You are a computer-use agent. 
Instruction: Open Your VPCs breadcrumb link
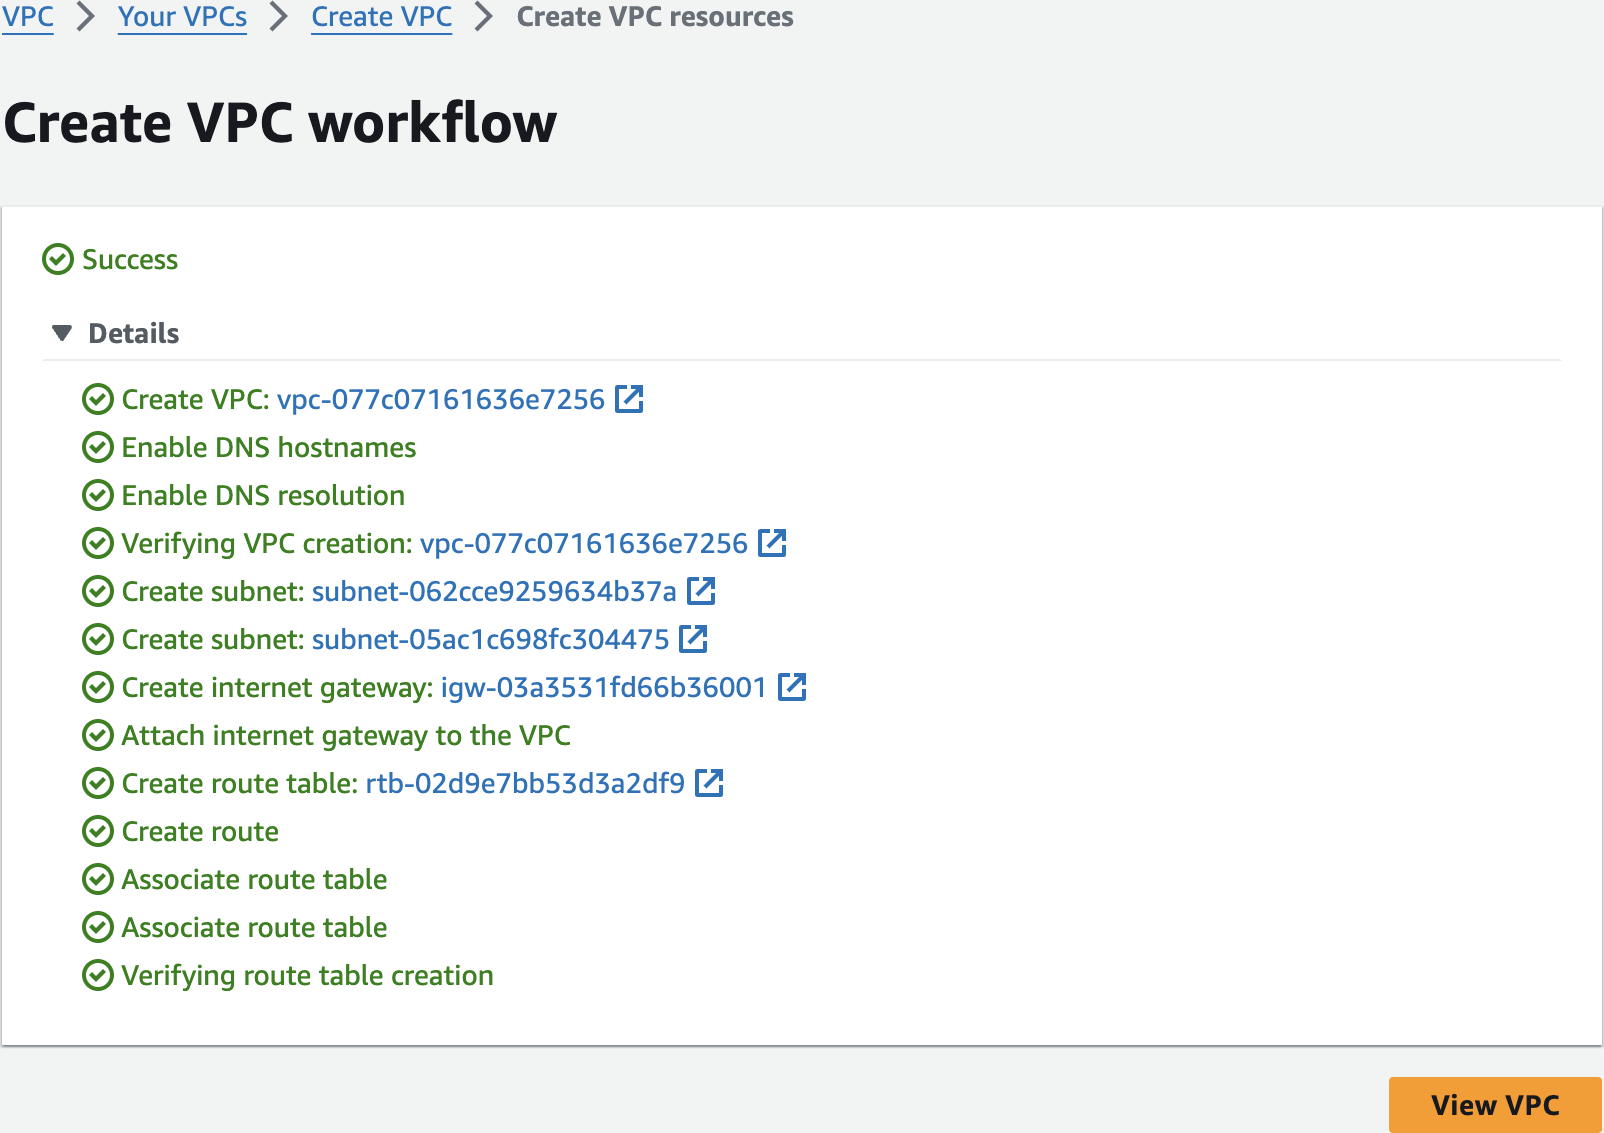point(182,17)
